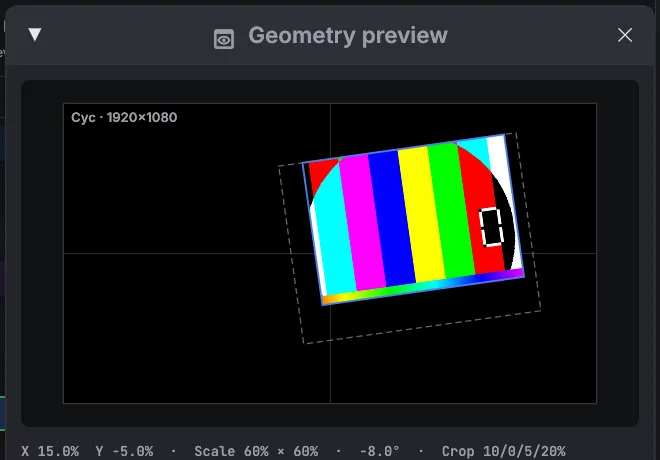Close the Geometry preview panel

(625, 35)
